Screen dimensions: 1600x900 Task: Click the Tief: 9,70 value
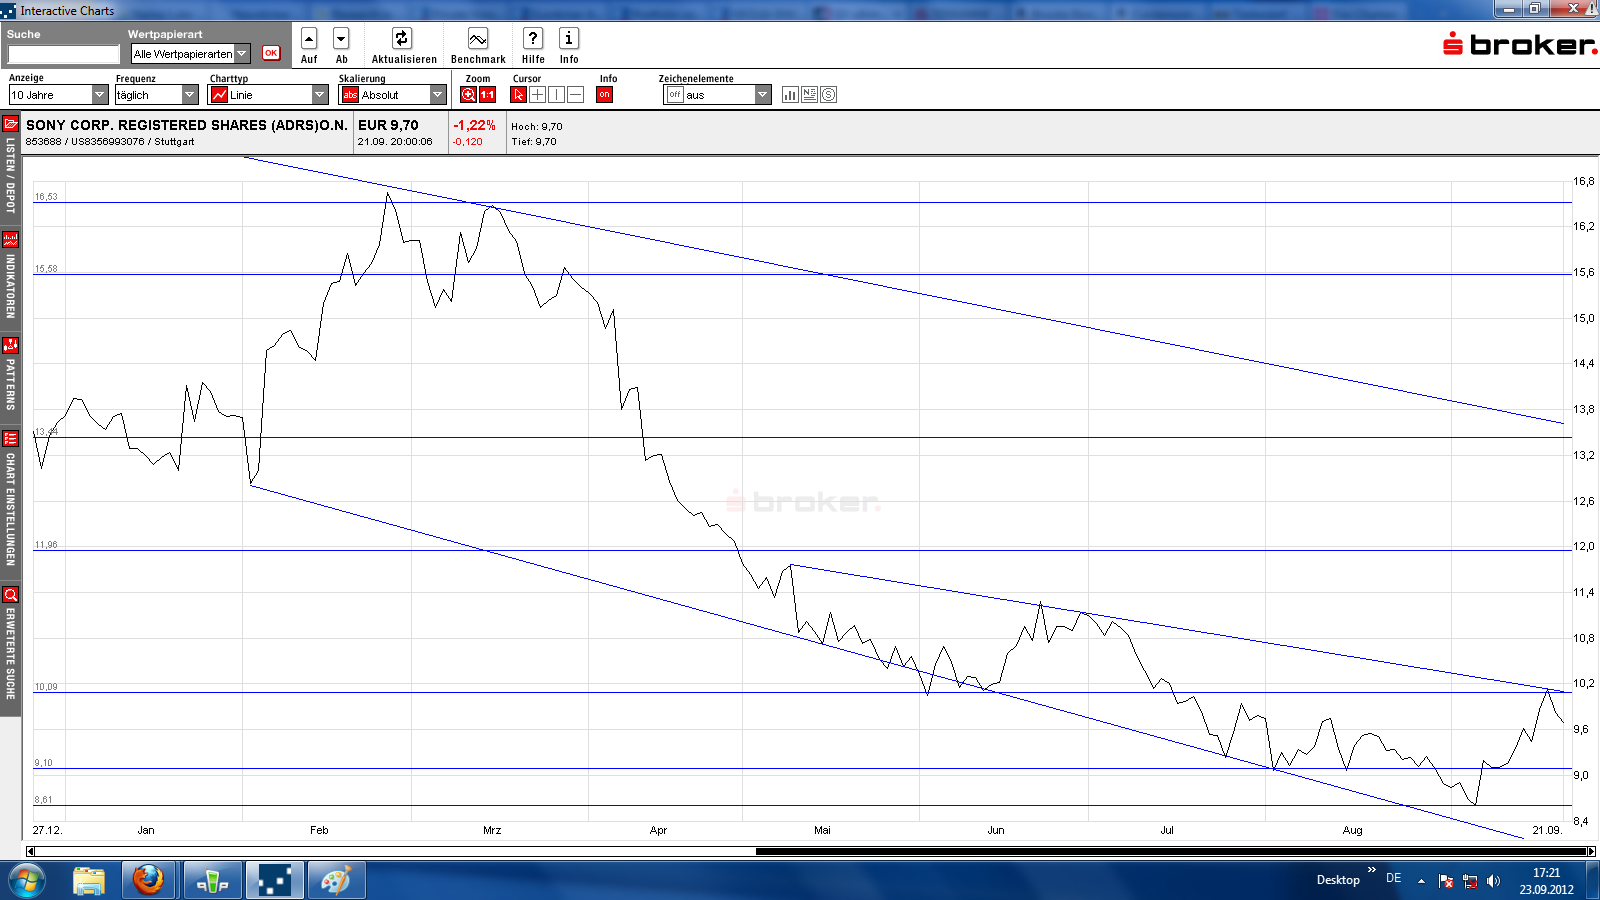[534, 142]
